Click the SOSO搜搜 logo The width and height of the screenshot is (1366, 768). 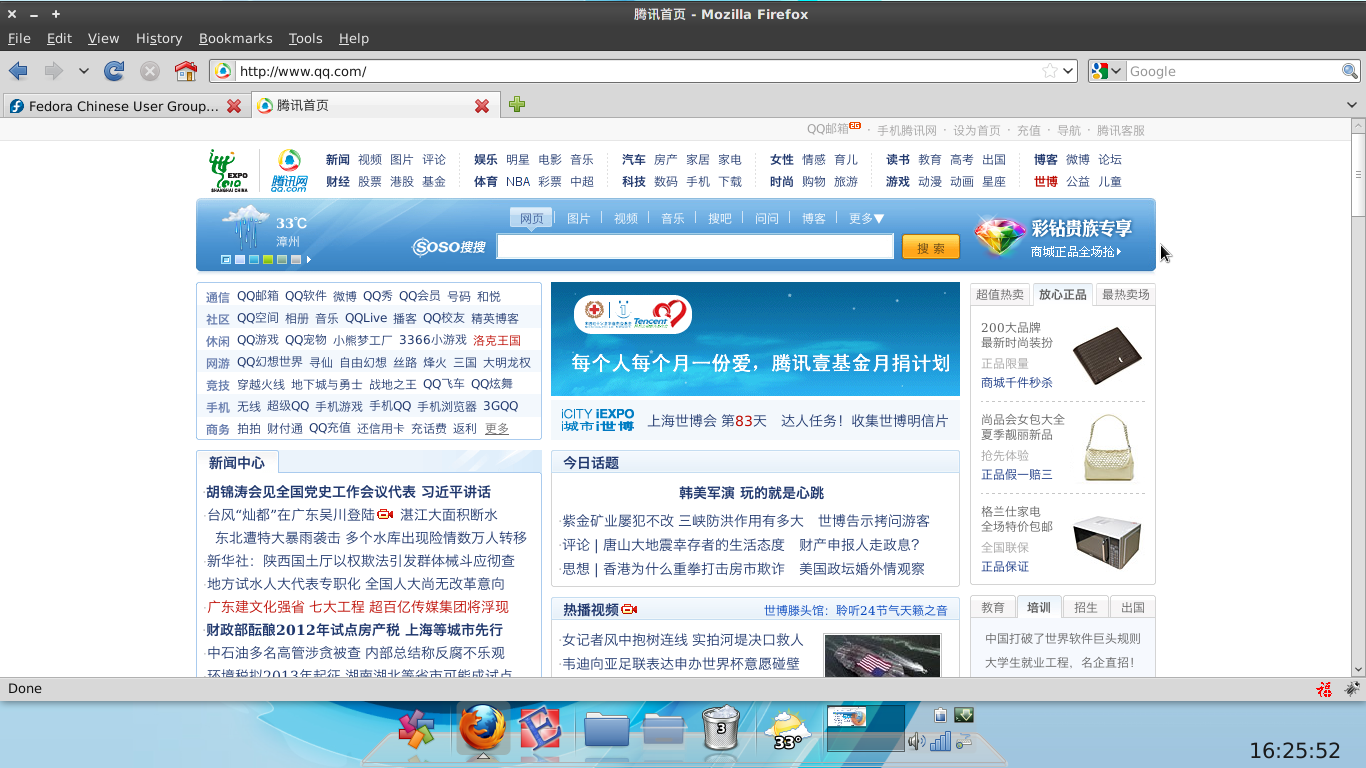(449, 246)
